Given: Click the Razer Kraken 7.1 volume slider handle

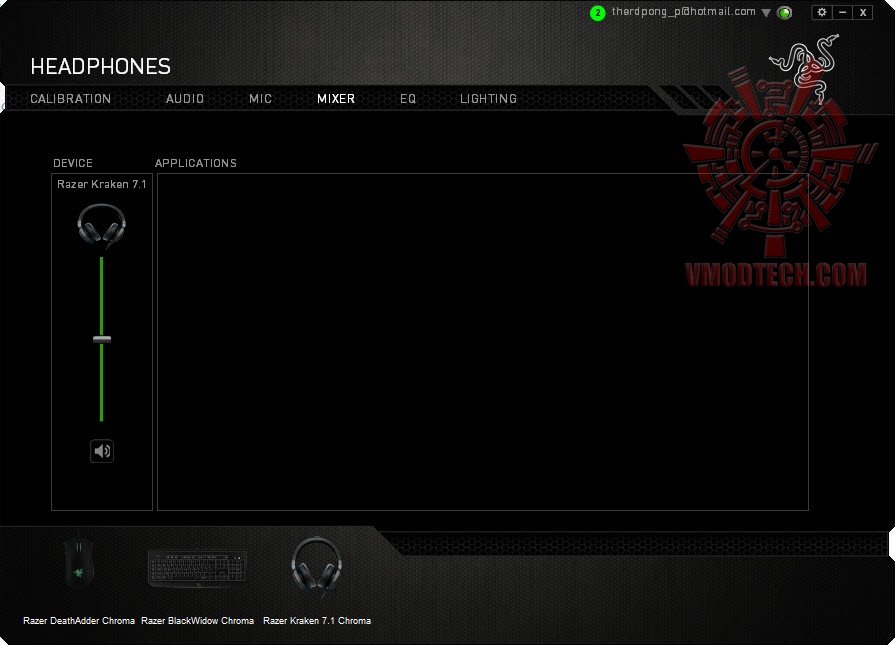Looking at the screenshot, I should (x=102, y=339).
